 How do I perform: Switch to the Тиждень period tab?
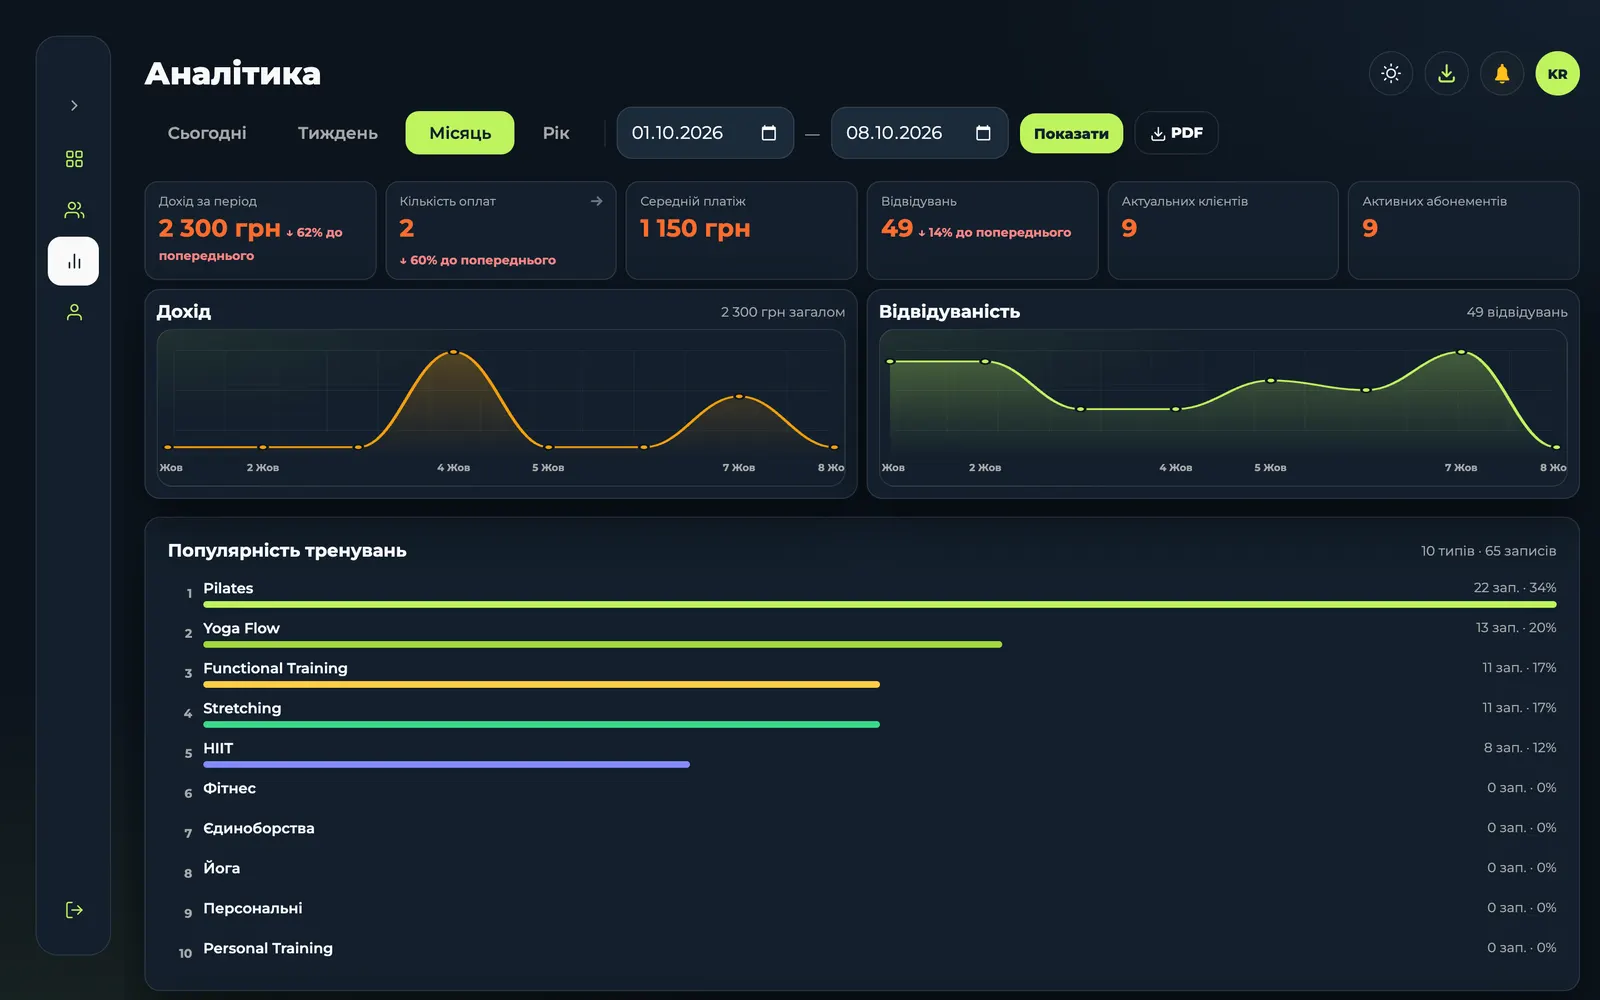tap(338, 133)
